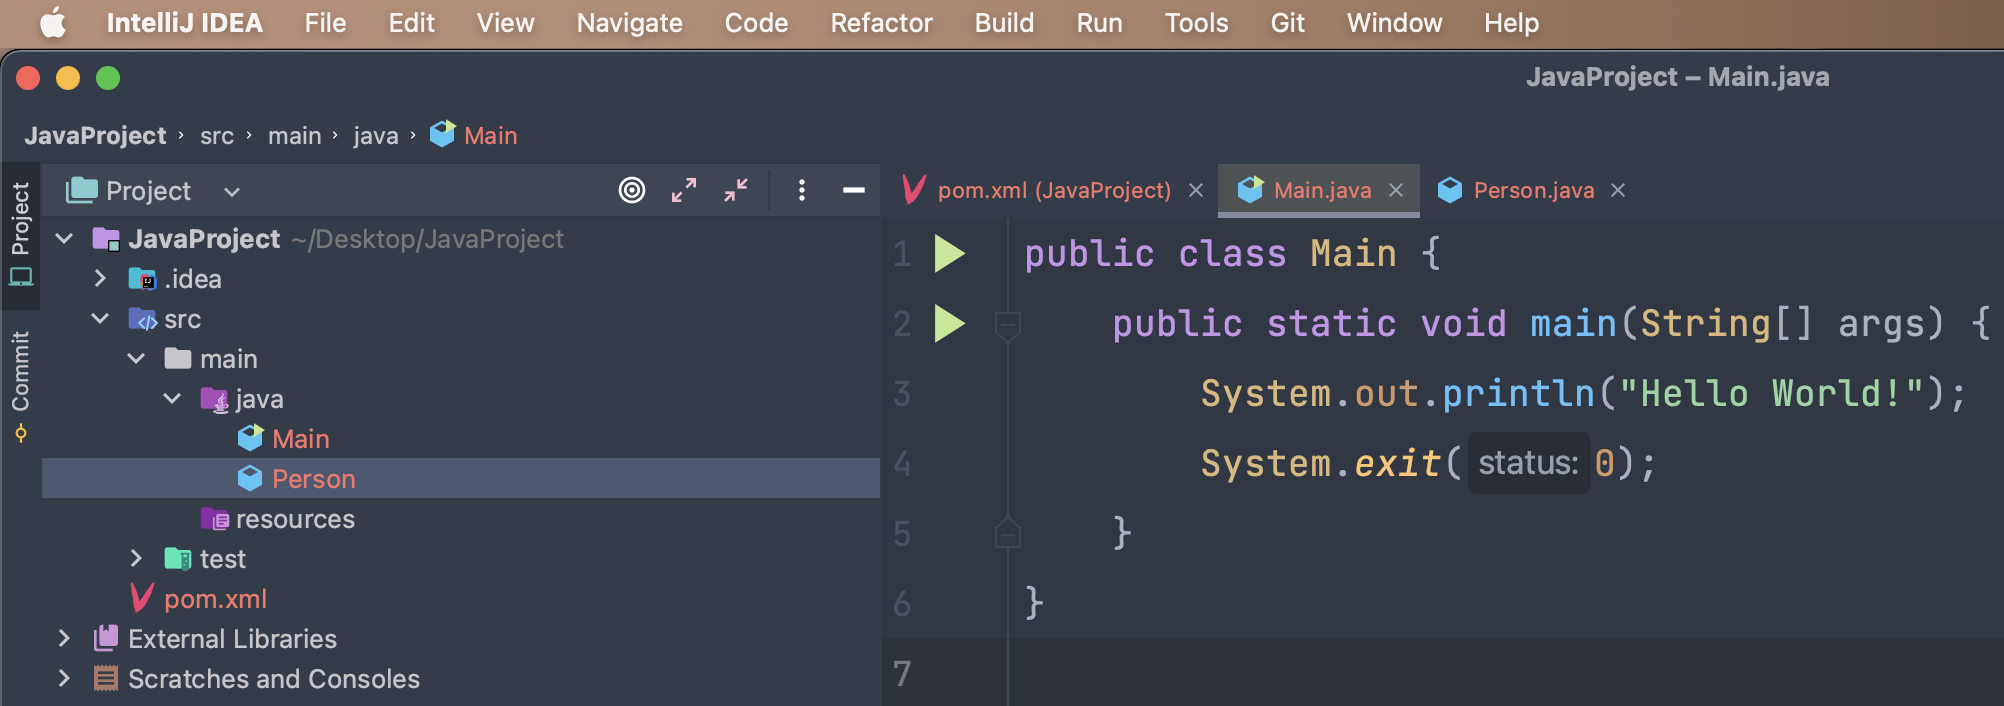Expand External Libraries node
Image resolution: width=2004 pixels, height=706 pixels.
click(x=64, y=638)
